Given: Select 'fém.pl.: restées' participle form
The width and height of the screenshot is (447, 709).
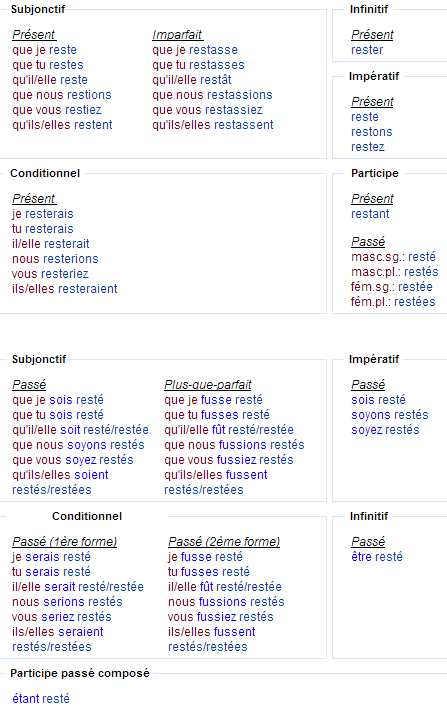Looking at the screenshot, I should 393,302.
